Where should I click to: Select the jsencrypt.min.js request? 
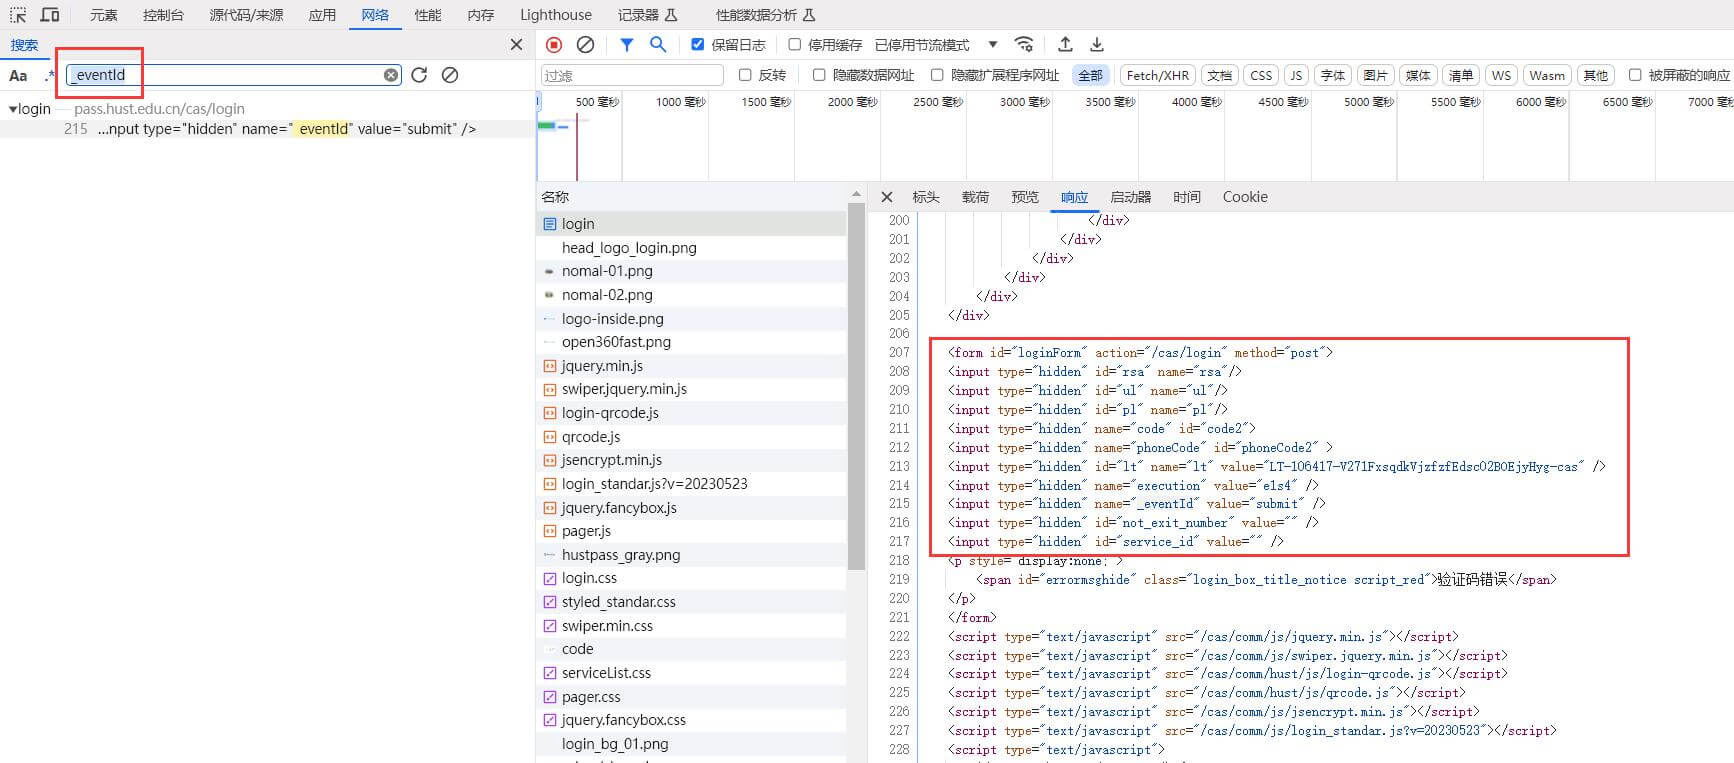[692, 460]
